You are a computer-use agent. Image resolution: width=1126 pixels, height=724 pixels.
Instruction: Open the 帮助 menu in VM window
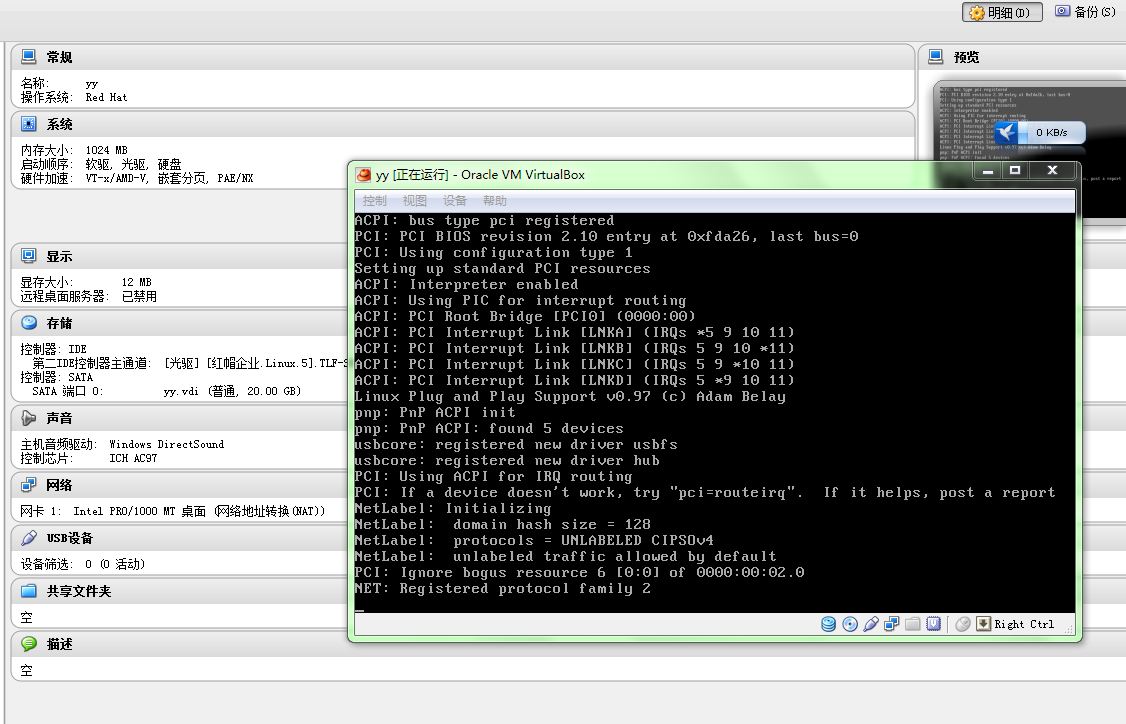click(x=495, y=200)
